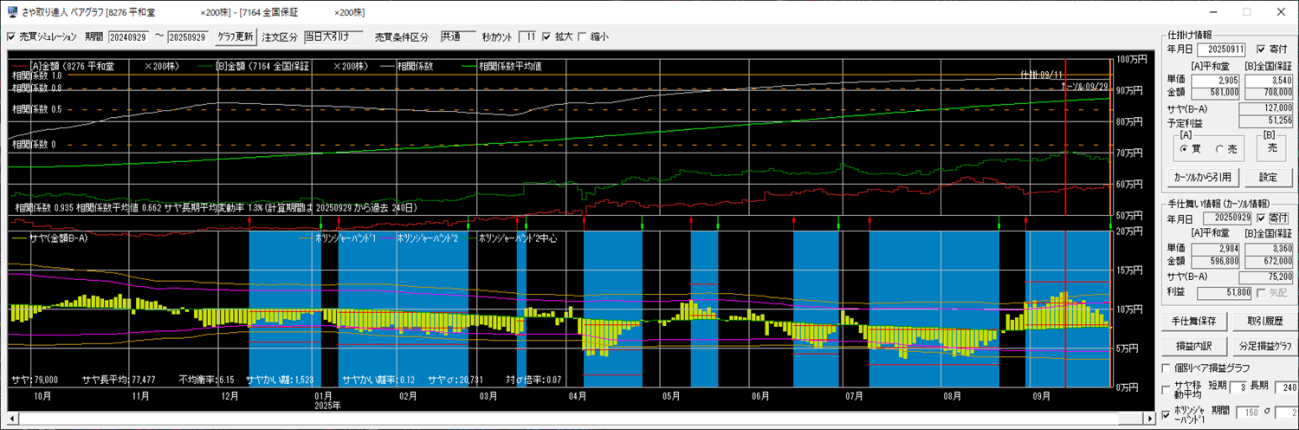Open the 売買条件区分 field showing 共通
The image size is (1299, 430).
pos(456,37)
